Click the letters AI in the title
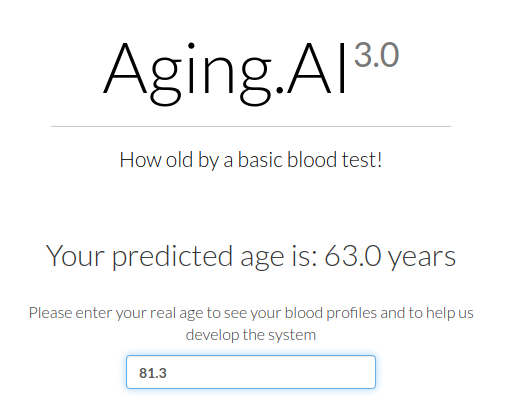The height and width of the screenshot is (397, 520). coord(317,68)
